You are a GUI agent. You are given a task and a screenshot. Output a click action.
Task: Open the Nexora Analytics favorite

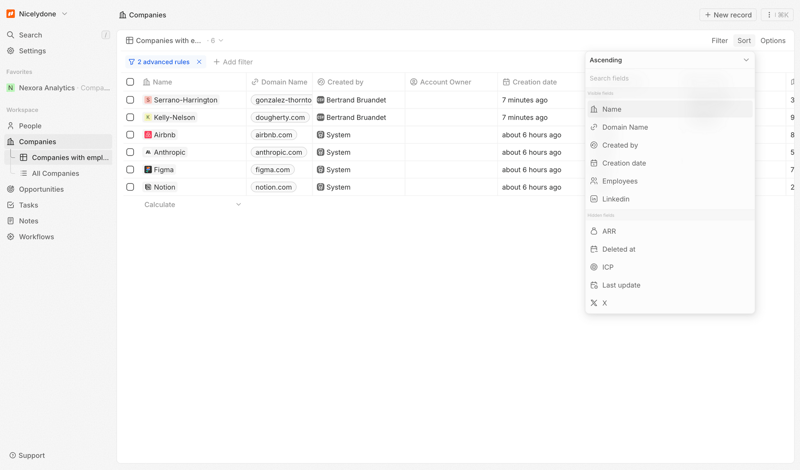[x=58, y=88]
